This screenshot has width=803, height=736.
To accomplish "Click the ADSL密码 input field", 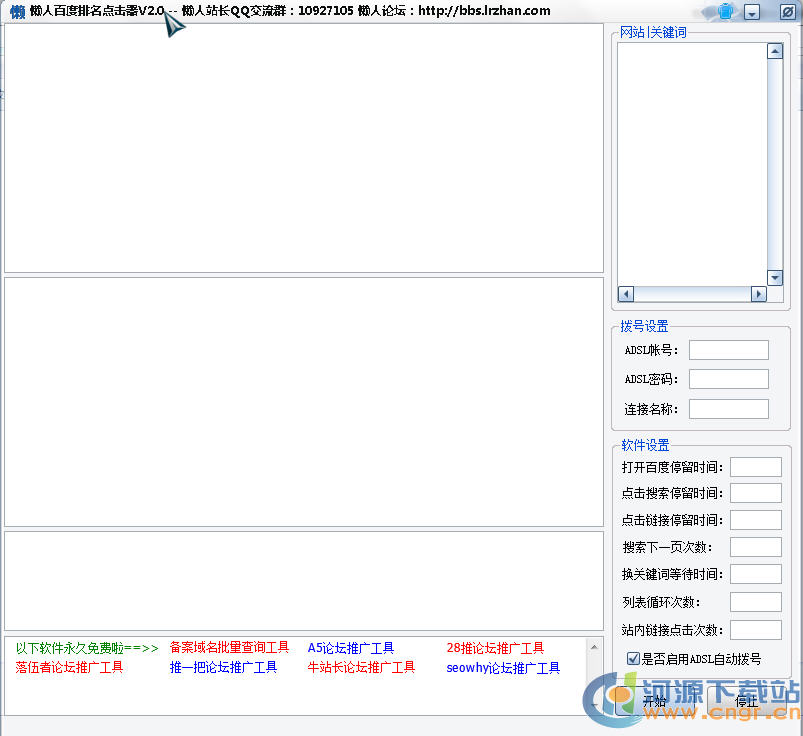I will [x=728, y=379].
